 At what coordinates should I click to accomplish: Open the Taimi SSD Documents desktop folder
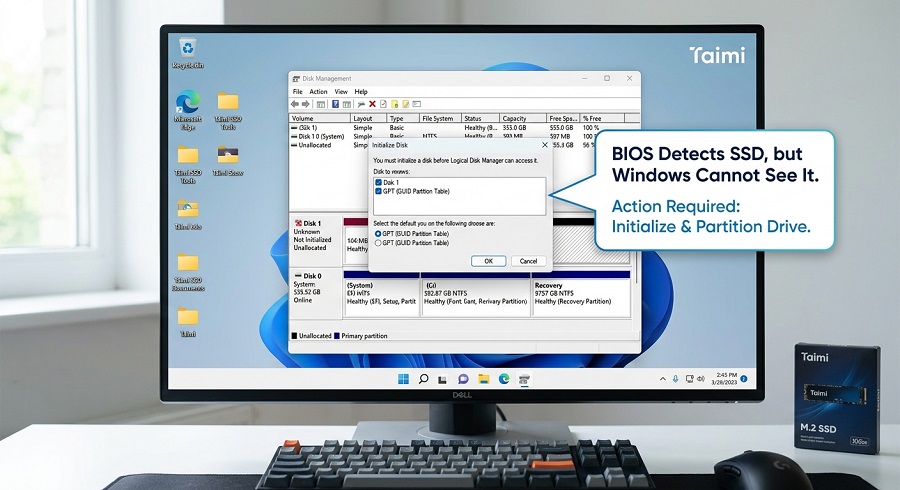[188, 273]
